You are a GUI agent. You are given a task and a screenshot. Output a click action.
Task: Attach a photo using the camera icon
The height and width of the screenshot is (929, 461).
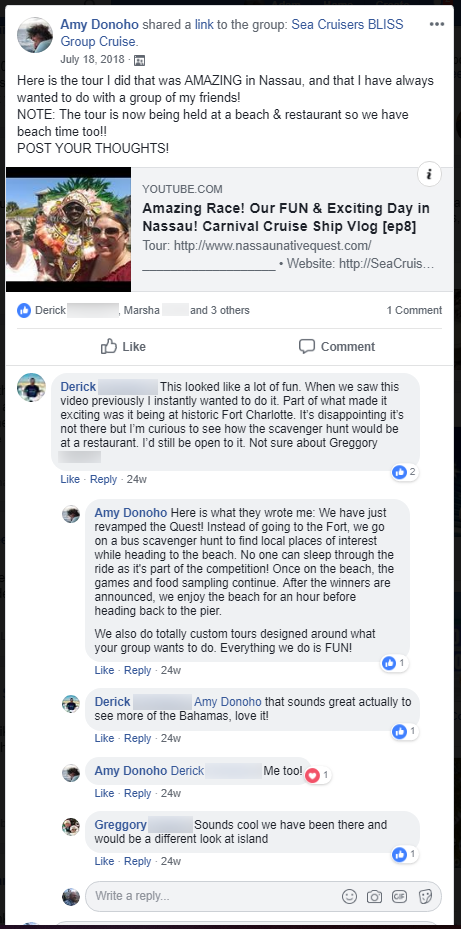(374, 896)
